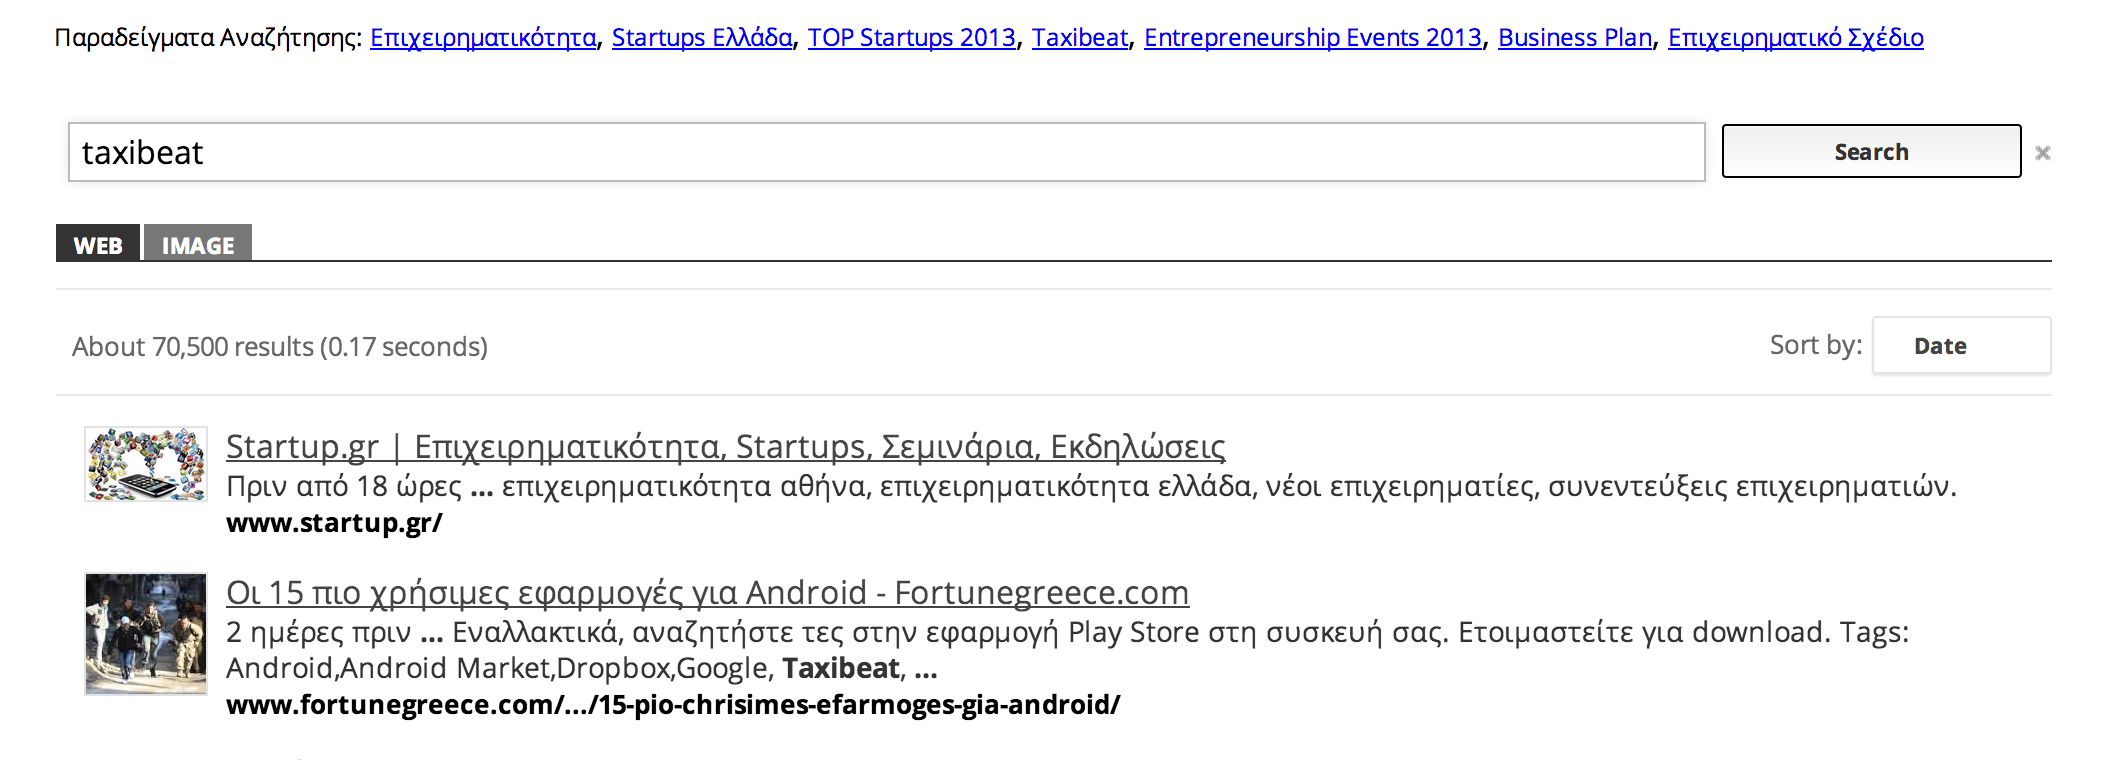The height and width of the screenshot is (760, 2102).
Task: Click the fortunegreece.com result URL
Action: point(672,705)
